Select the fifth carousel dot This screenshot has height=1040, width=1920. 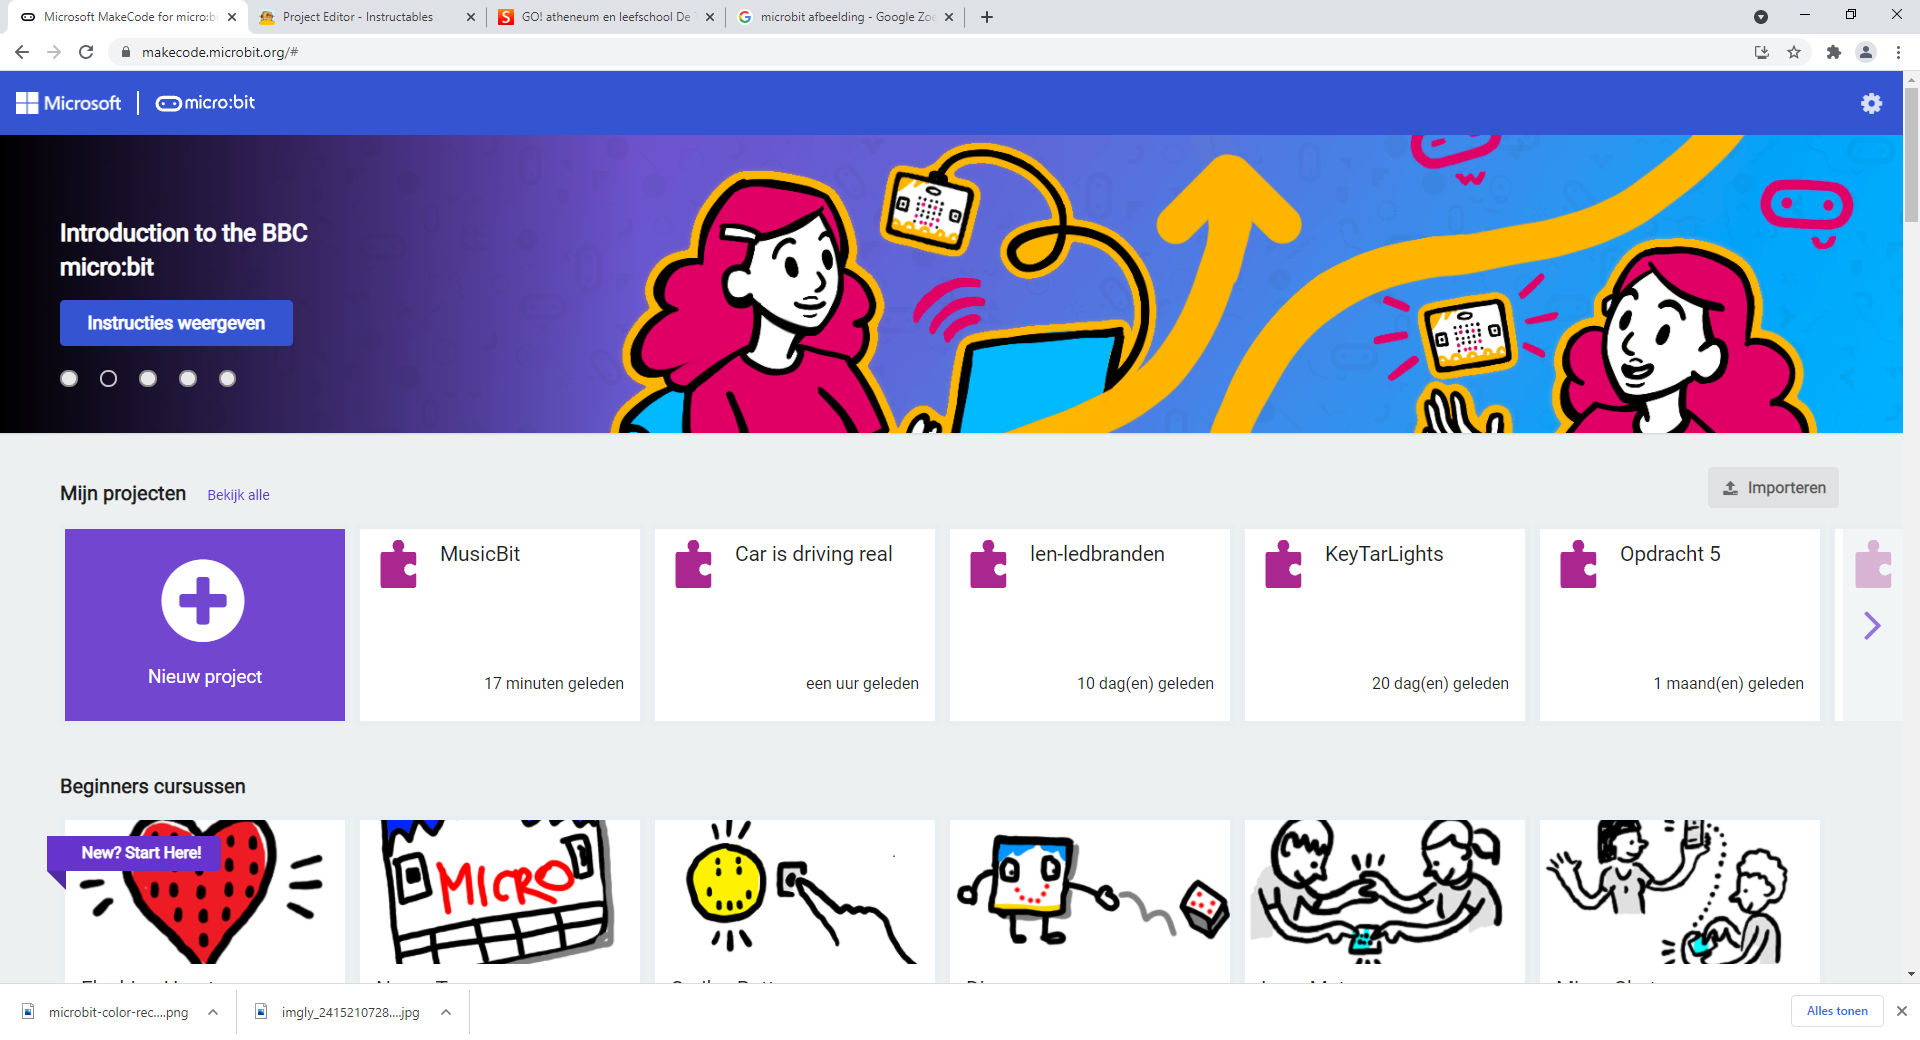(x=227, y=378)
